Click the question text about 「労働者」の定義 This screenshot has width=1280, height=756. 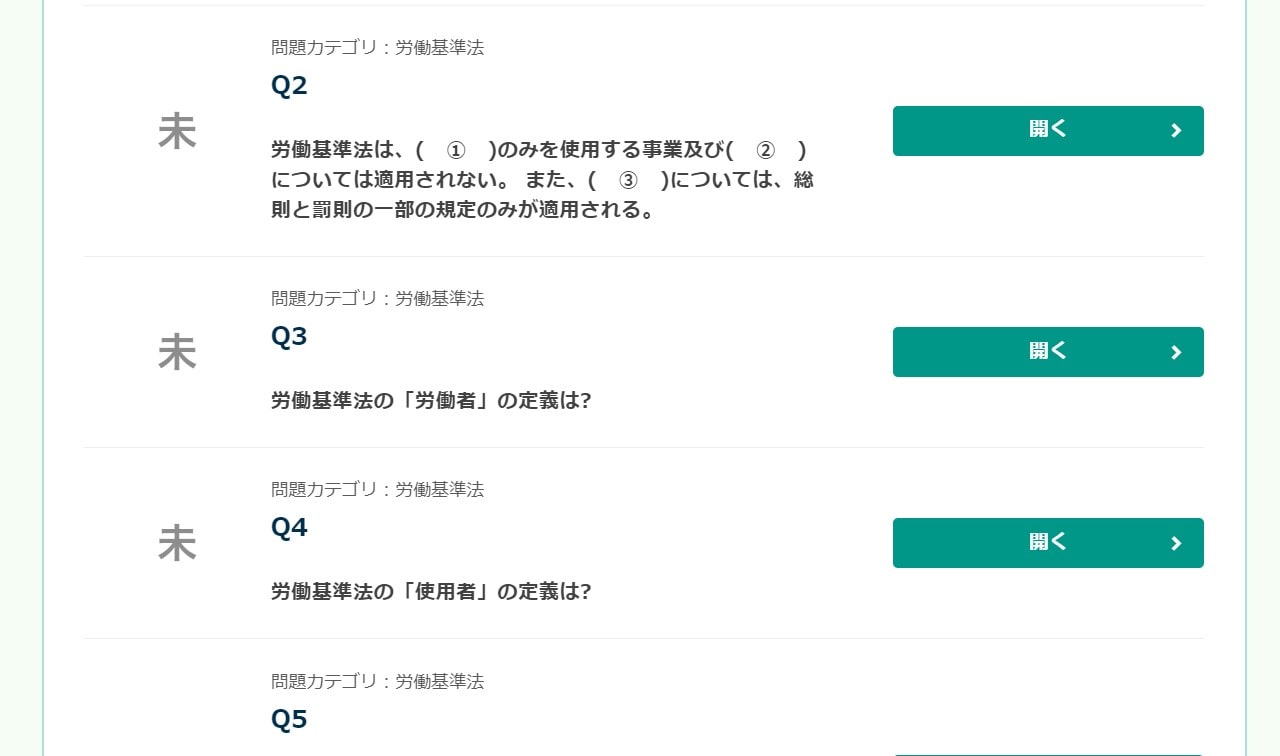(x=431, y=401)
